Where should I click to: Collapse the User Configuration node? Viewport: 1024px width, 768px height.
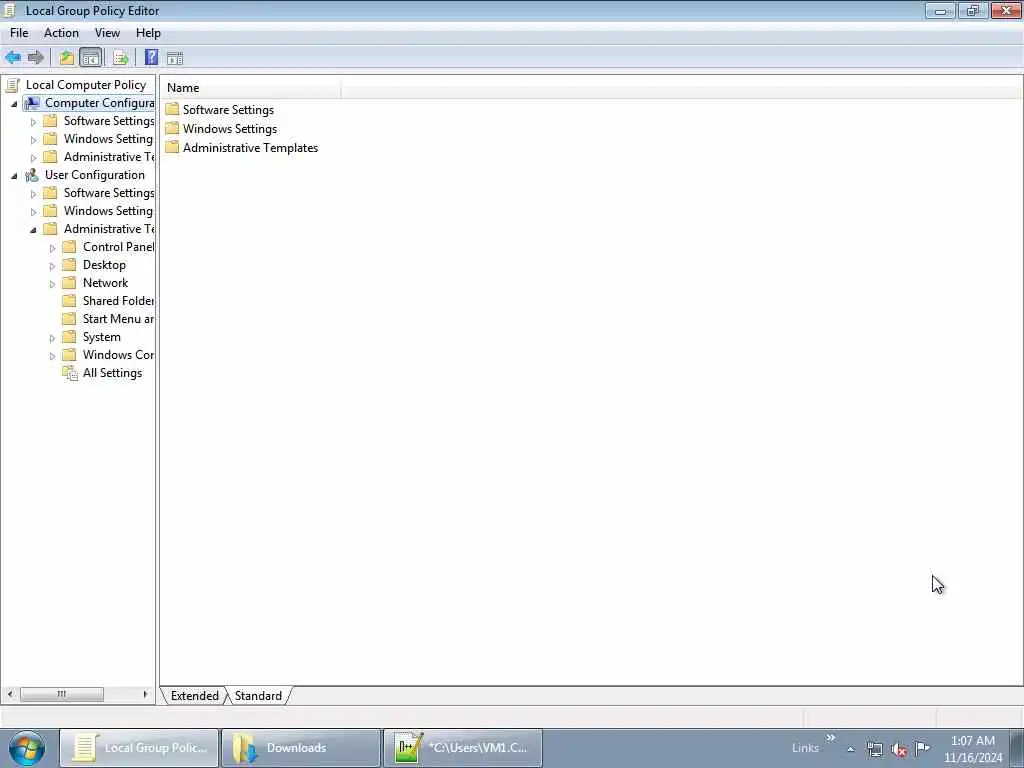point(14,176)
